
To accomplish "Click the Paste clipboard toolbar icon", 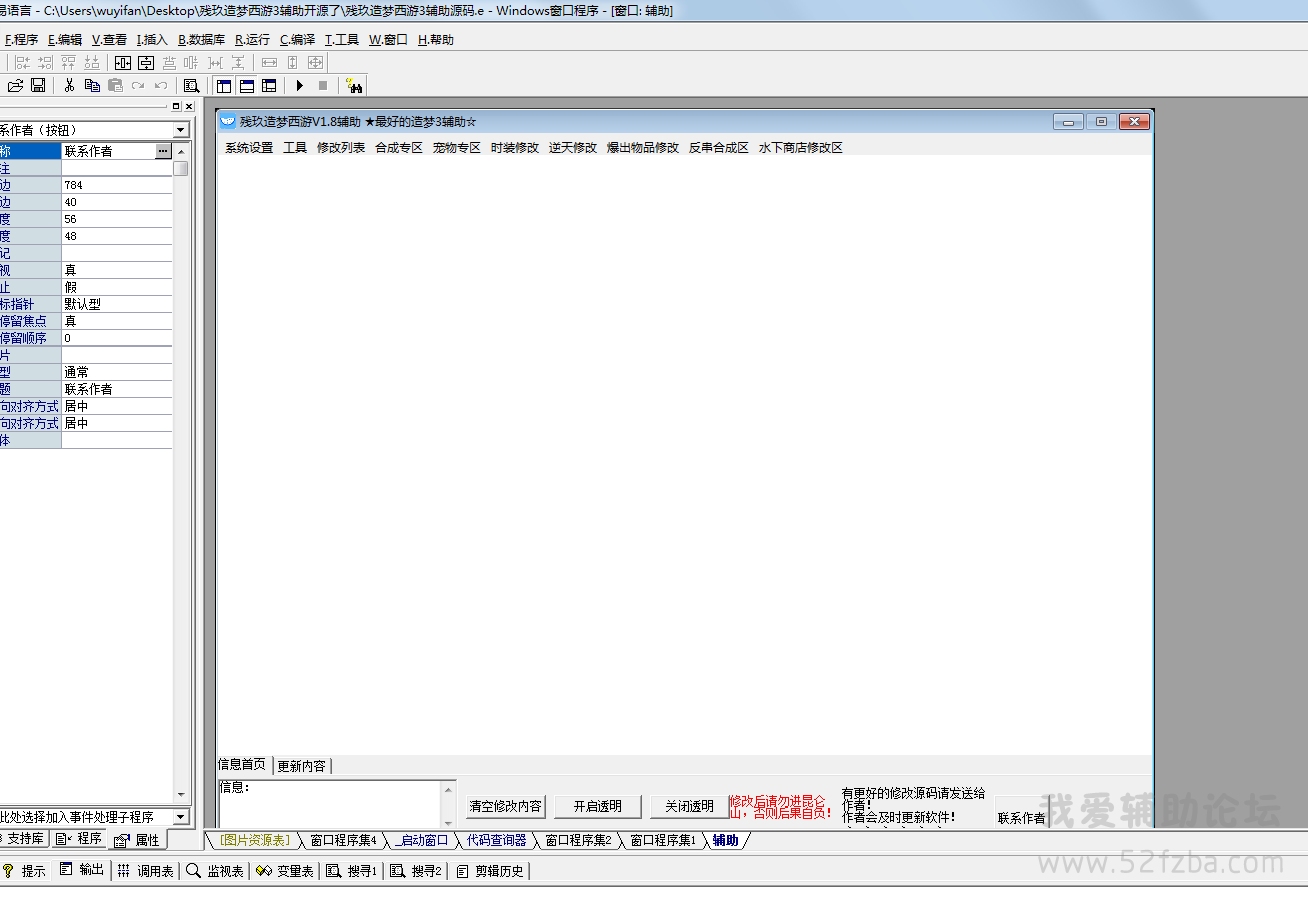I will click(x=115, y=86).
